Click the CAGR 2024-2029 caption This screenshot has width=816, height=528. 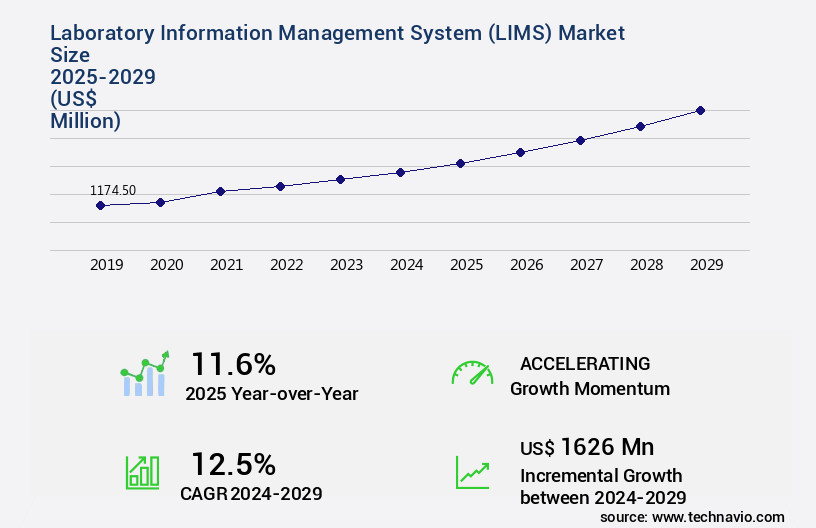251,493
